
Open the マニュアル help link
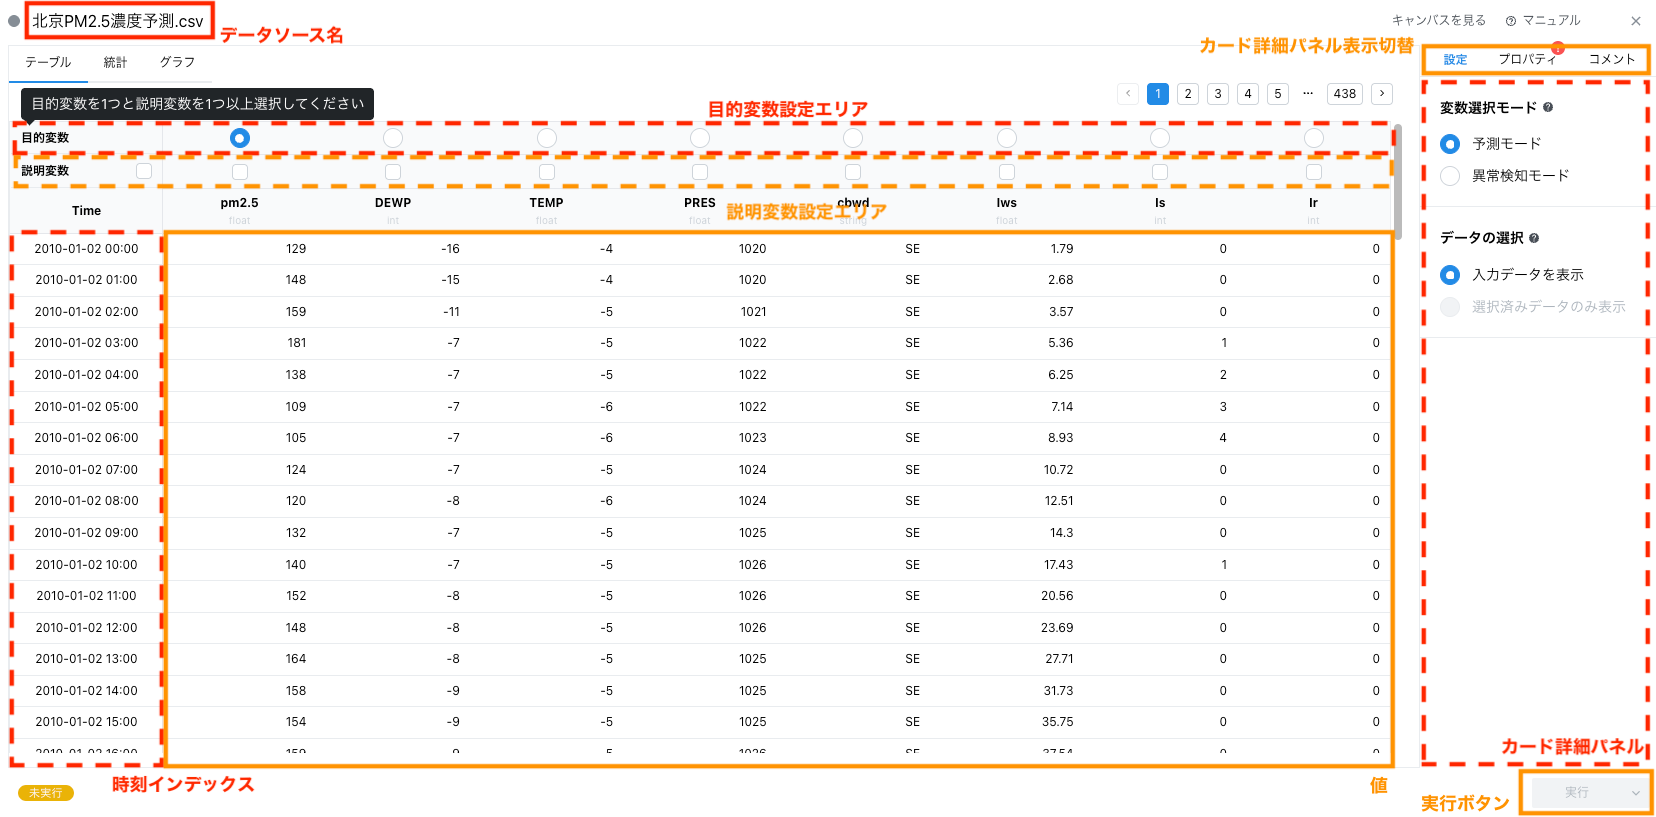tap(1543, 20)
